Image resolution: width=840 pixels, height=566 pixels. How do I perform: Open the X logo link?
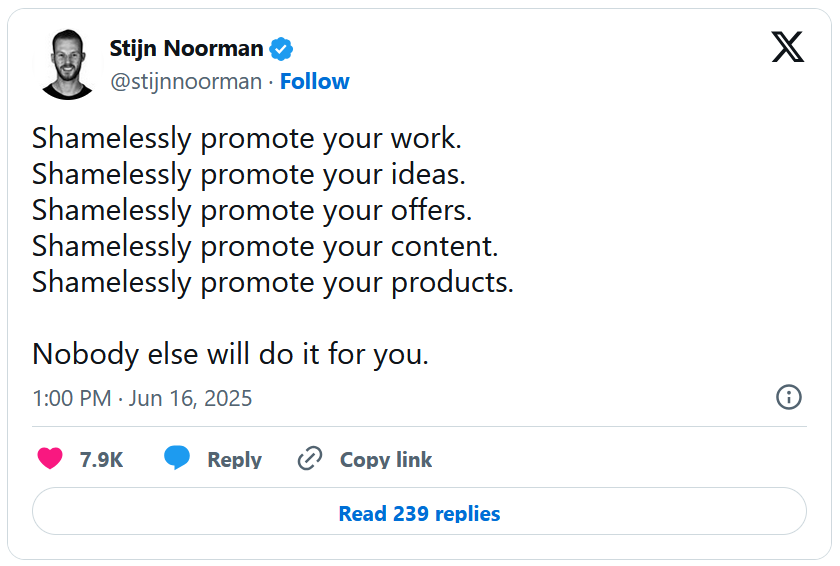point(788,47)
